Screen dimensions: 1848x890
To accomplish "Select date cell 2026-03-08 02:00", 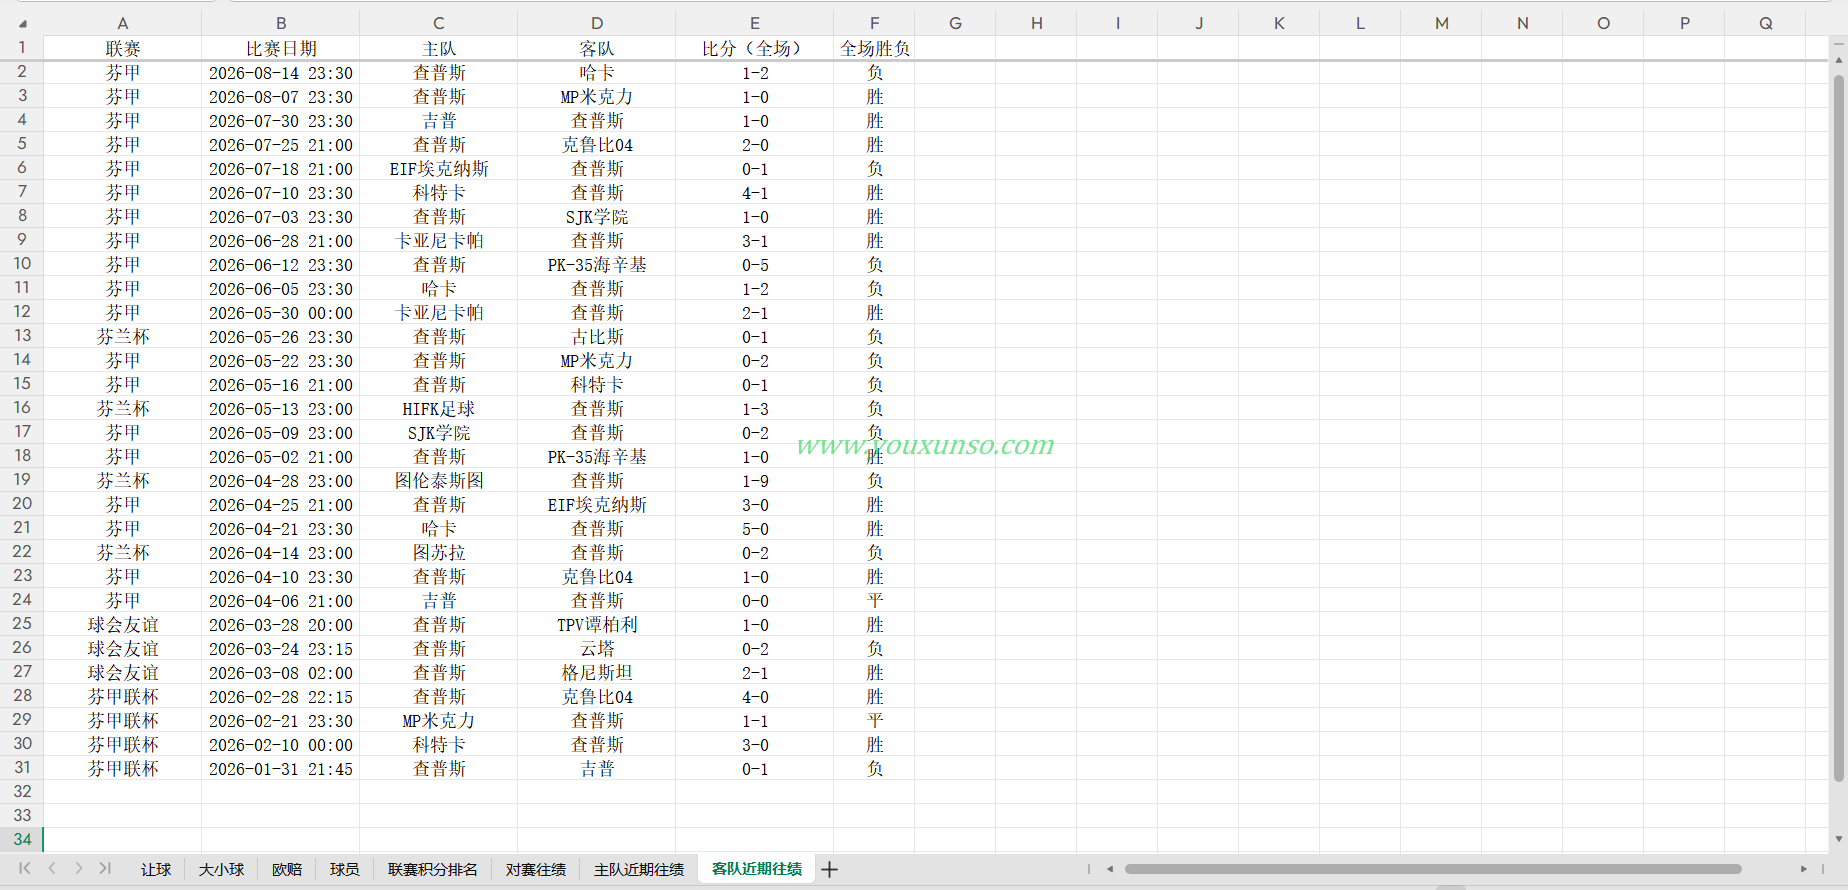I will pyautogui.click(x=281, y=673).
